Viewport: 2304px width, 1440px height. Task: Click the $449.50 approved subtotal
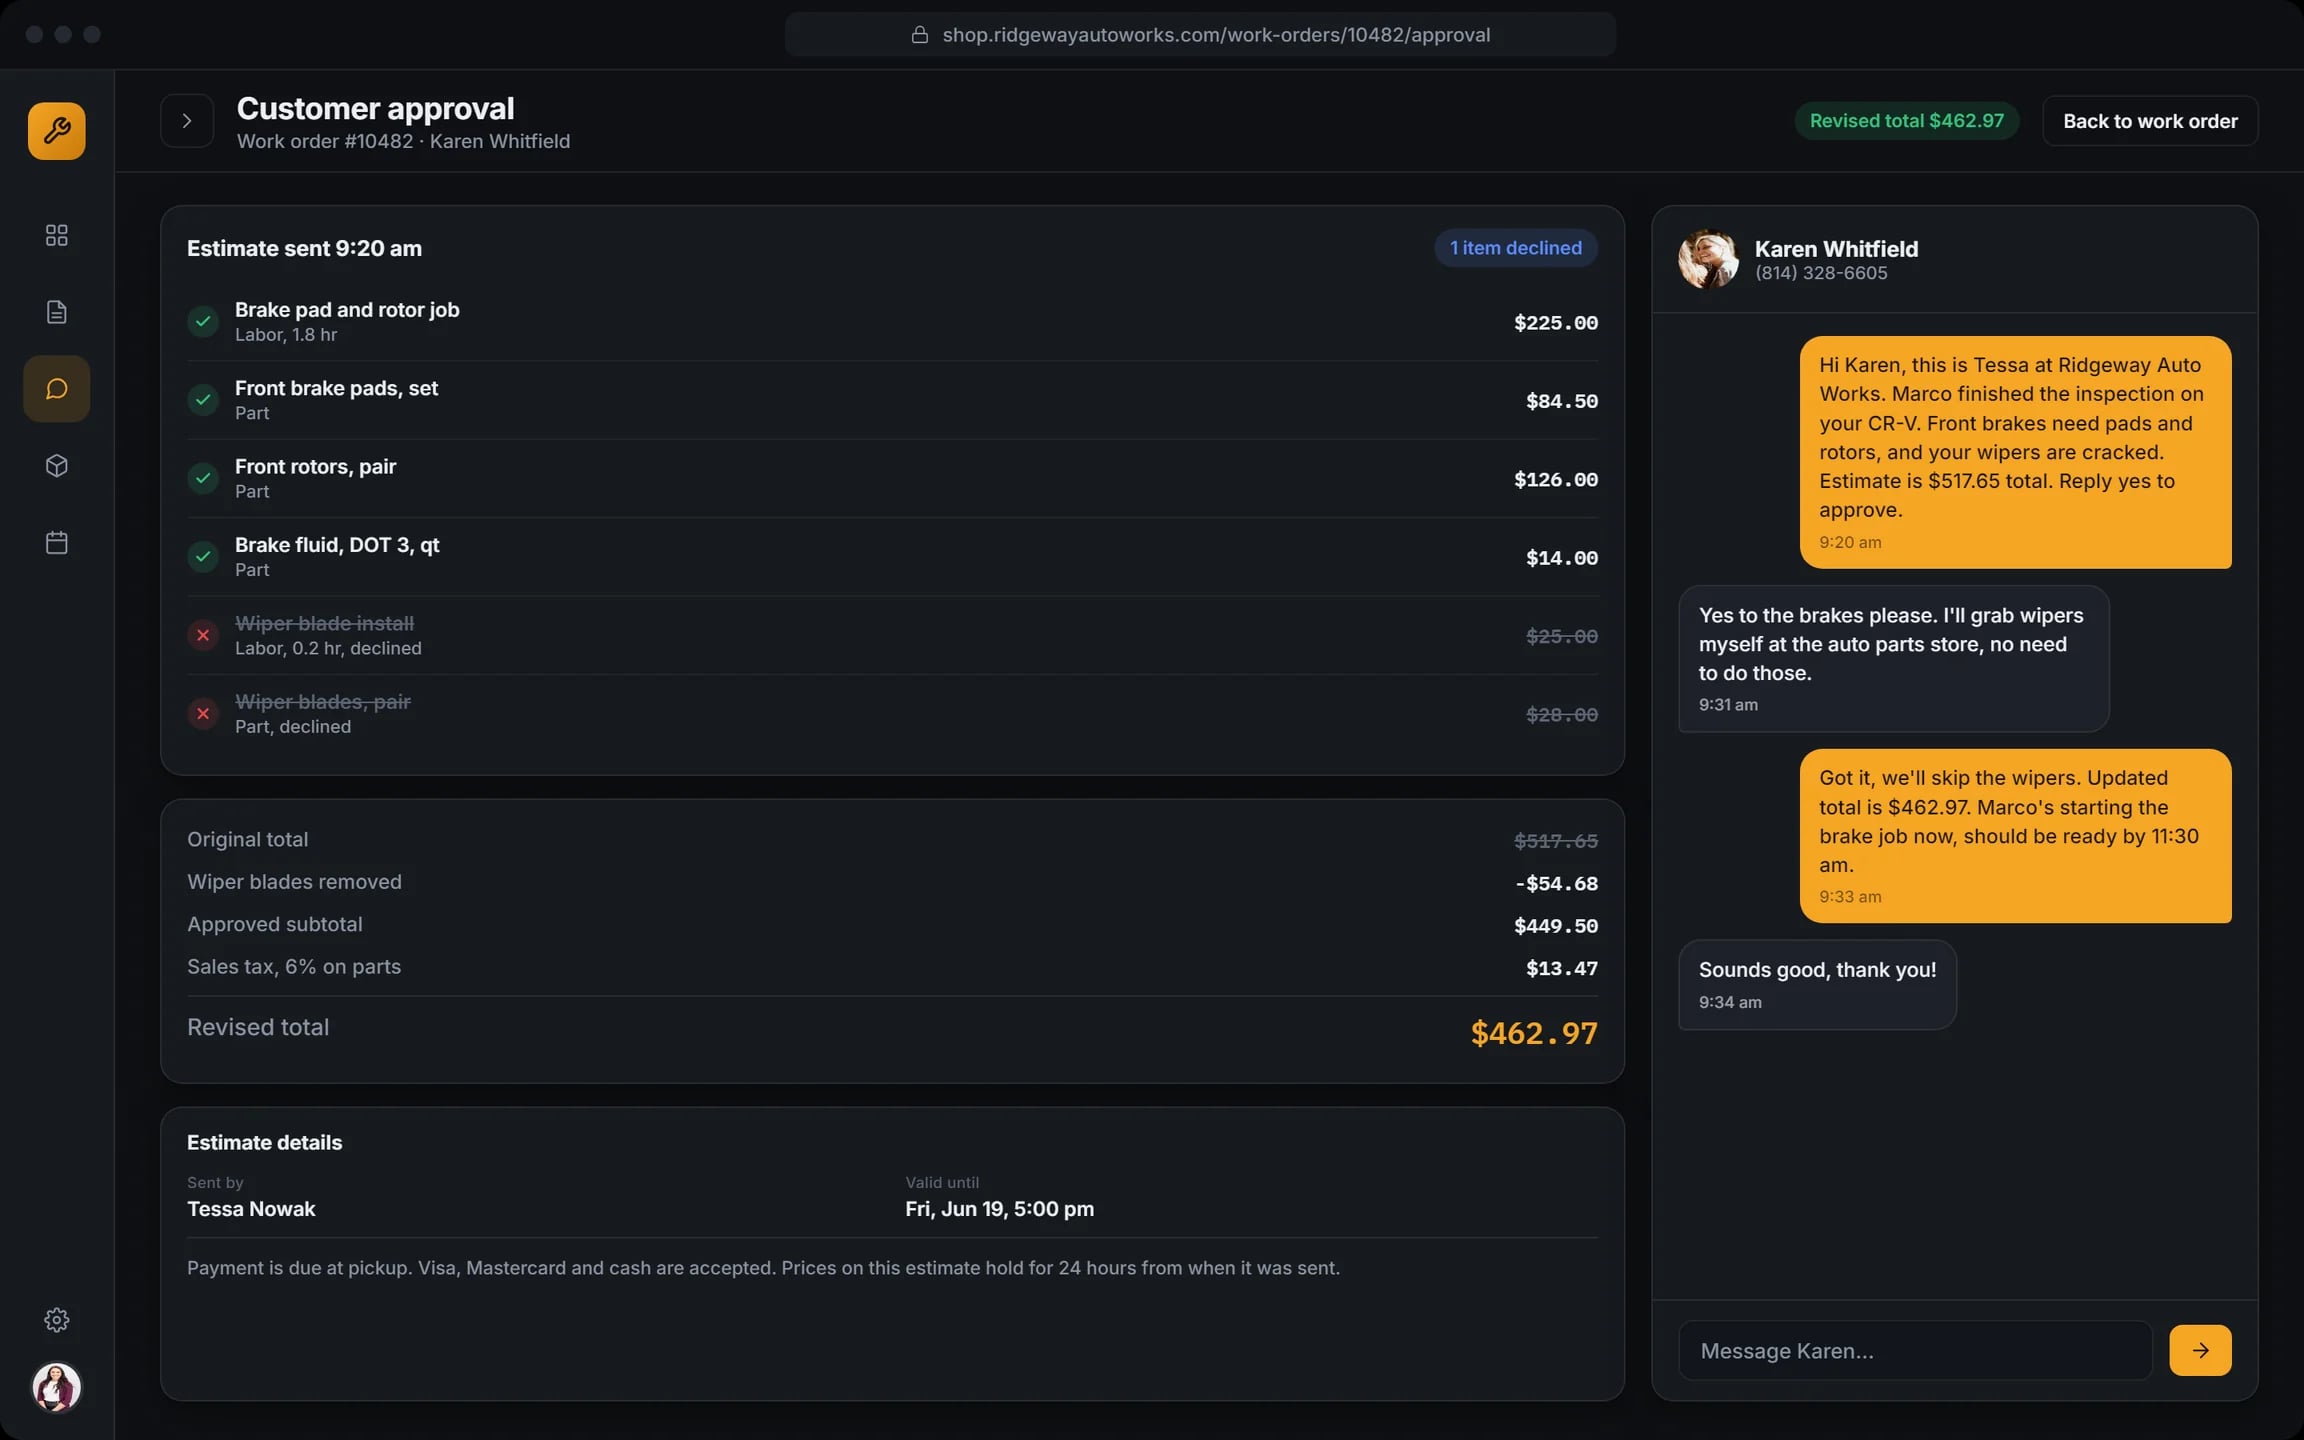(x=1556, y=926)
